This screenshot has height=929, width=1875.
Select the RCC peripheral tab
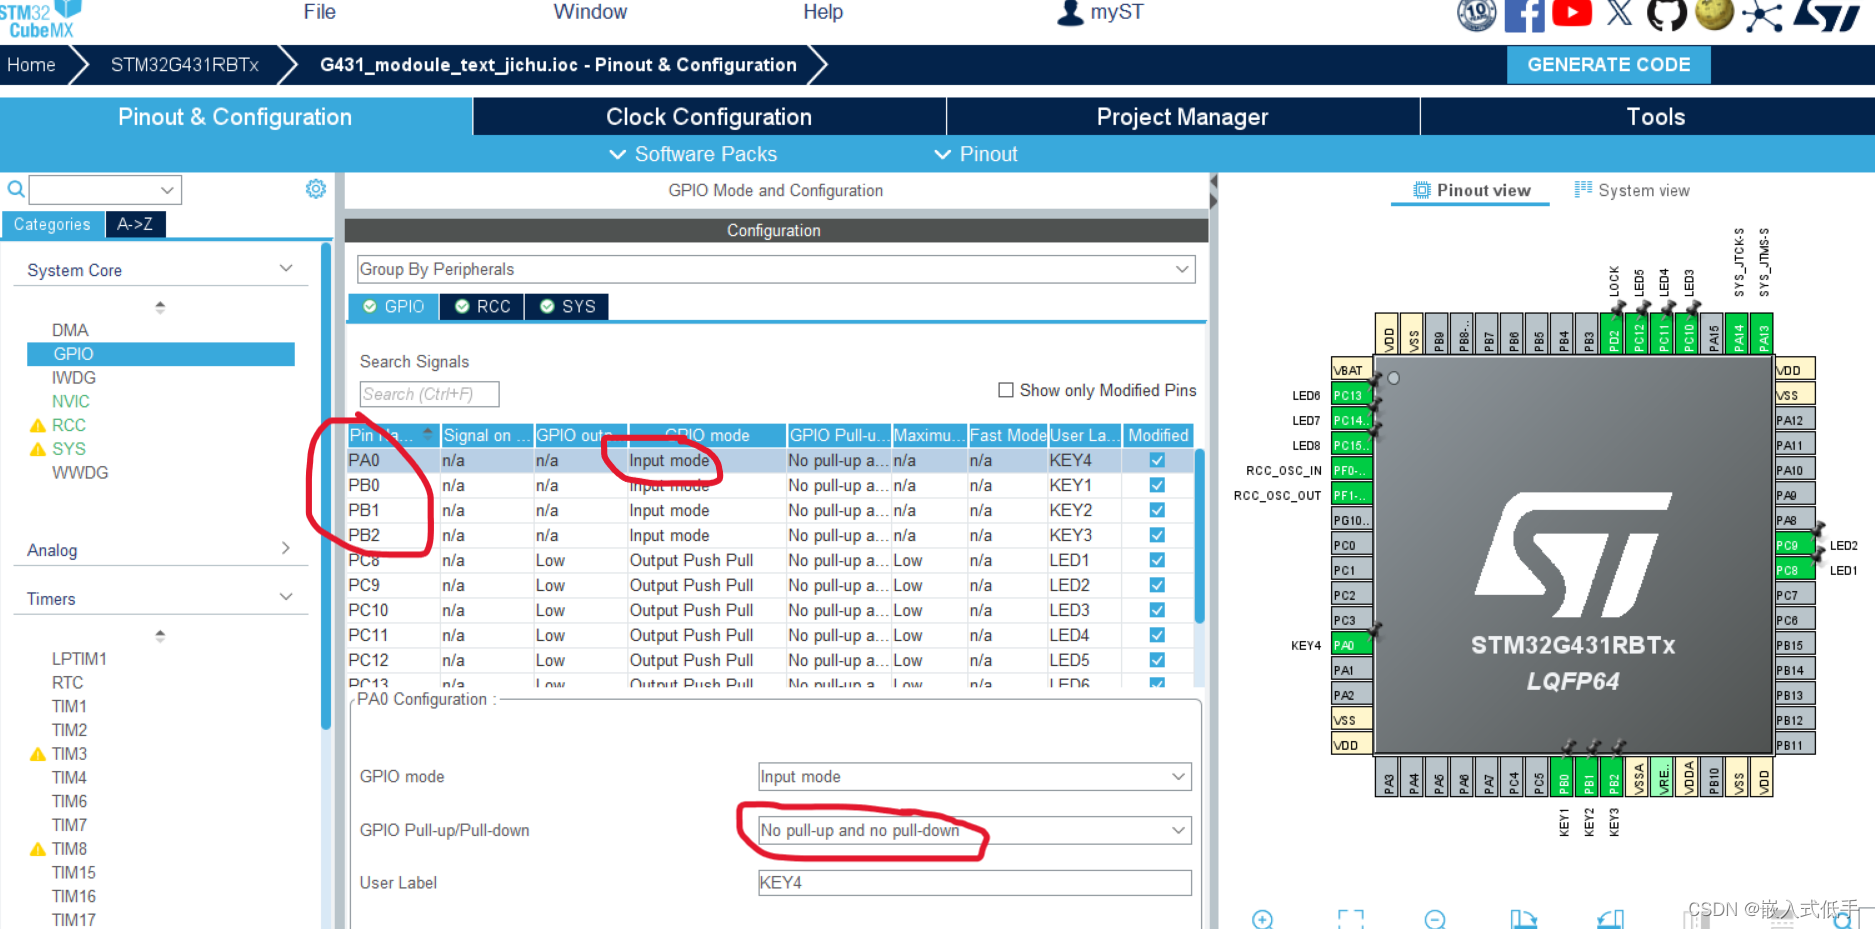point(483,306)
